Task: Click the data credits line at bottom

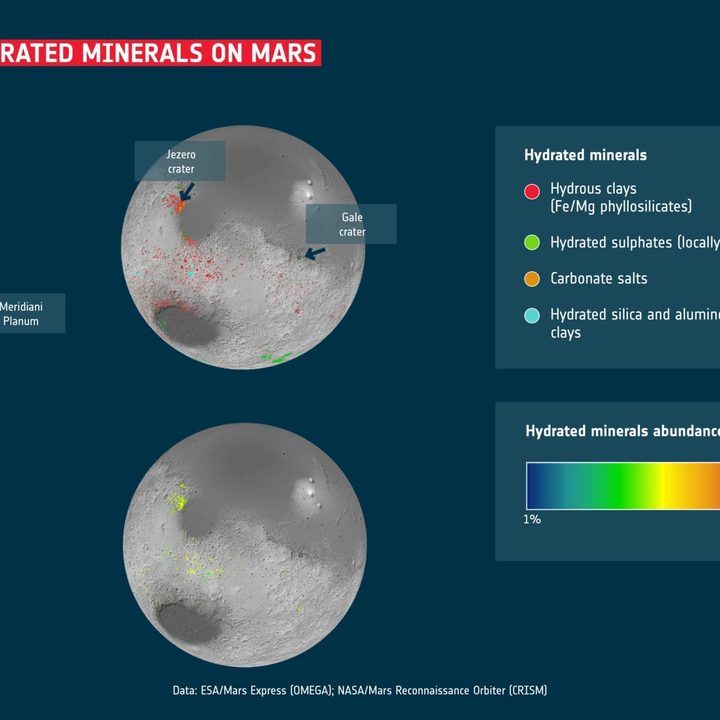Action: (x=360, y=690)
